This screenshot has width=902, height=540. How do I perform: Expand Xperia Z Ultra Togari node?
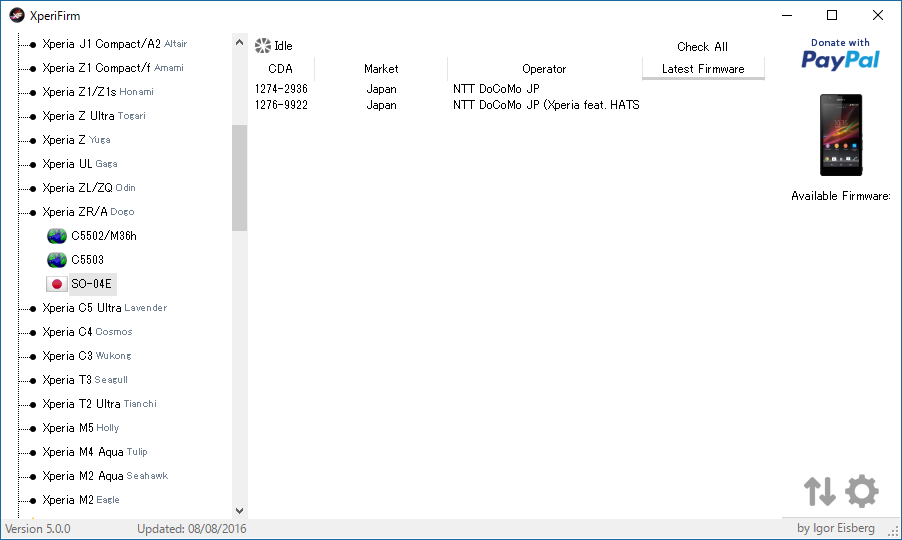click(x=32, y=117)
